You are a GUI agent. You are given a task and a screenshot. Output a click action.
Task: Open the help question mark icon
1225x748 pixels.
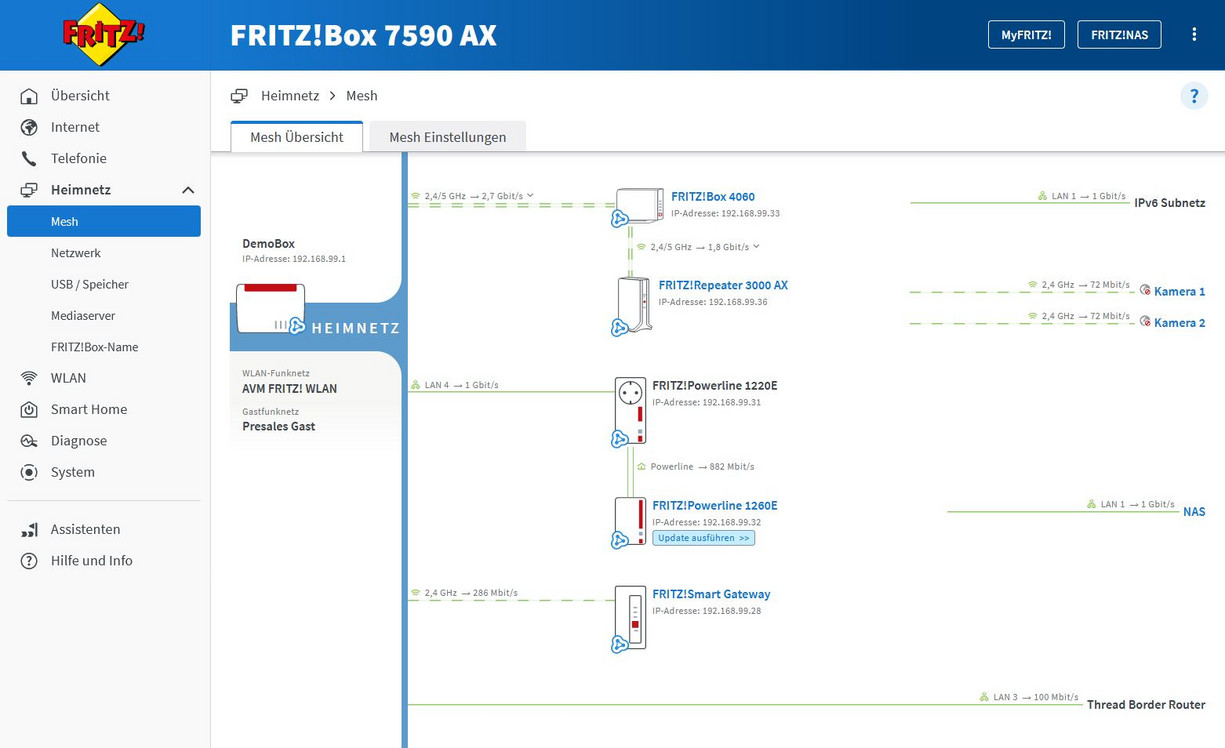1194,96
